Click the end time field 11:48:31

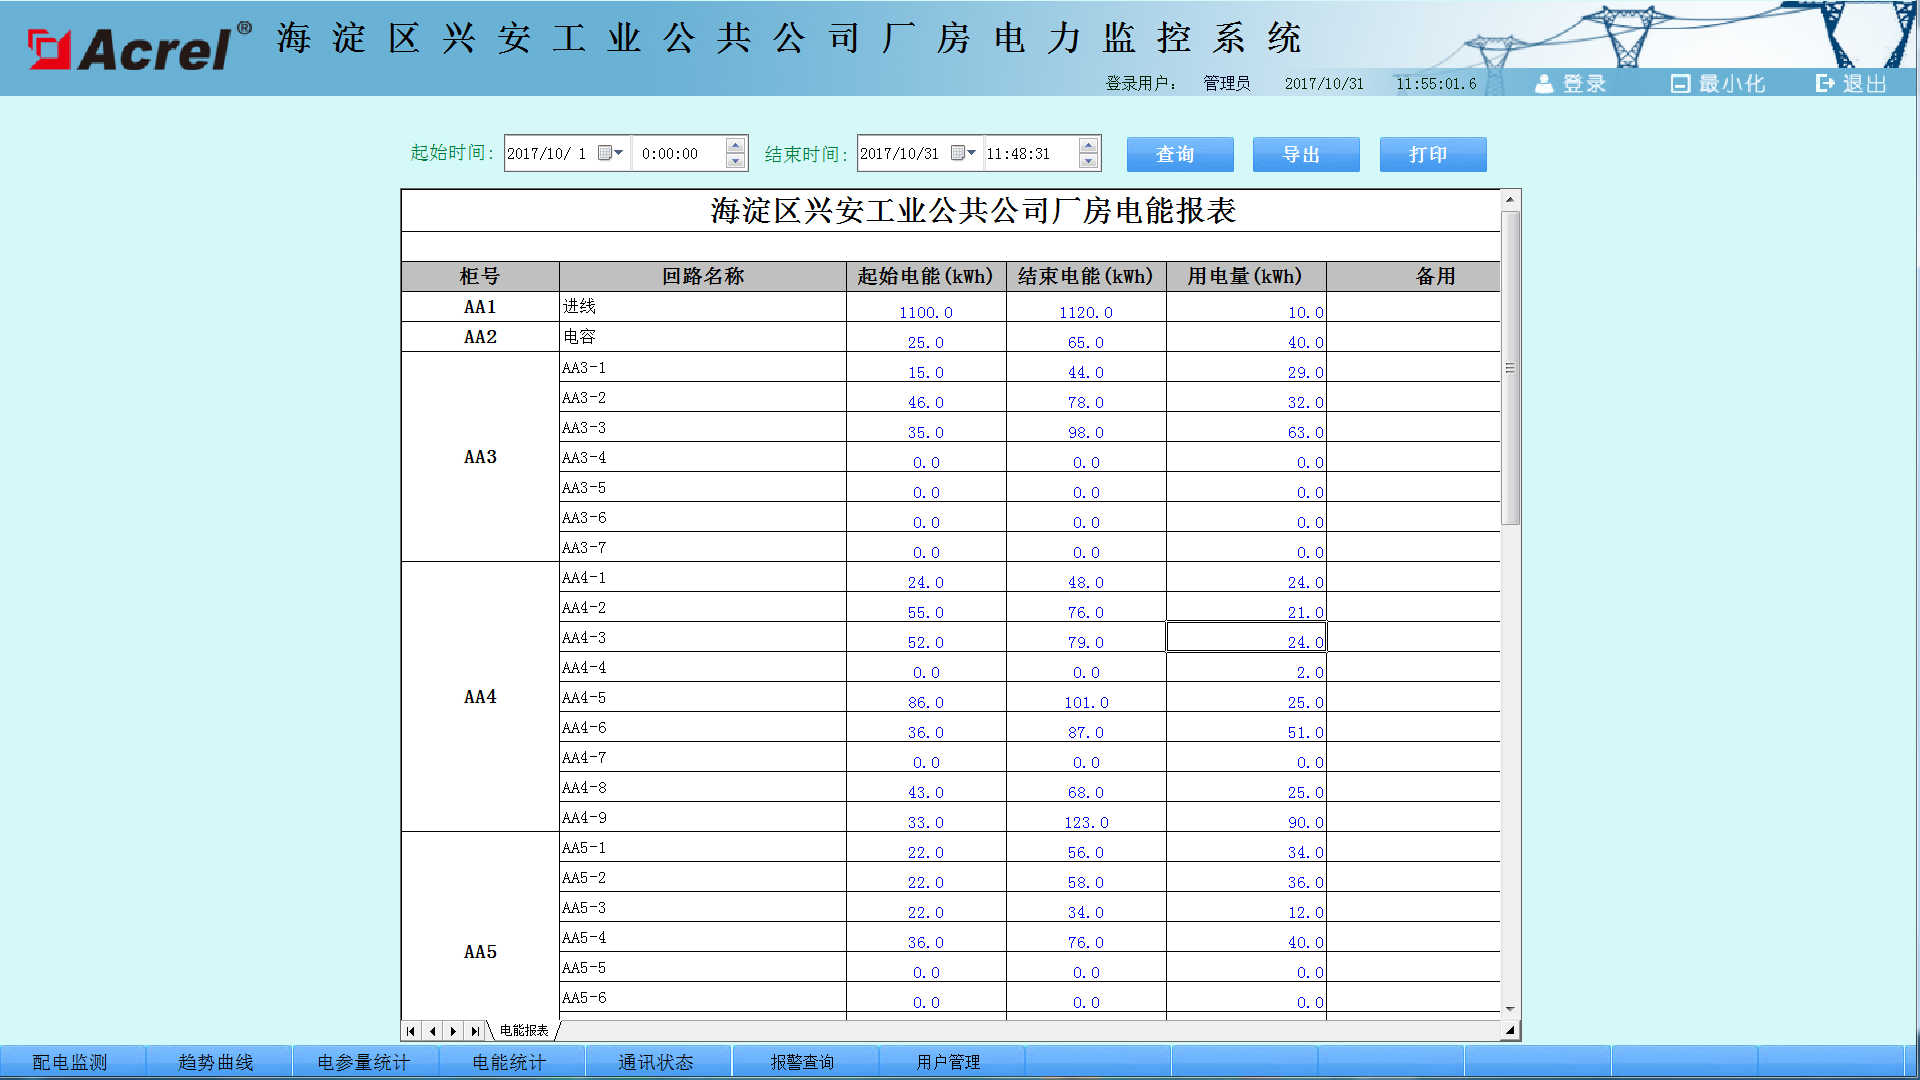click(1032, 153)
